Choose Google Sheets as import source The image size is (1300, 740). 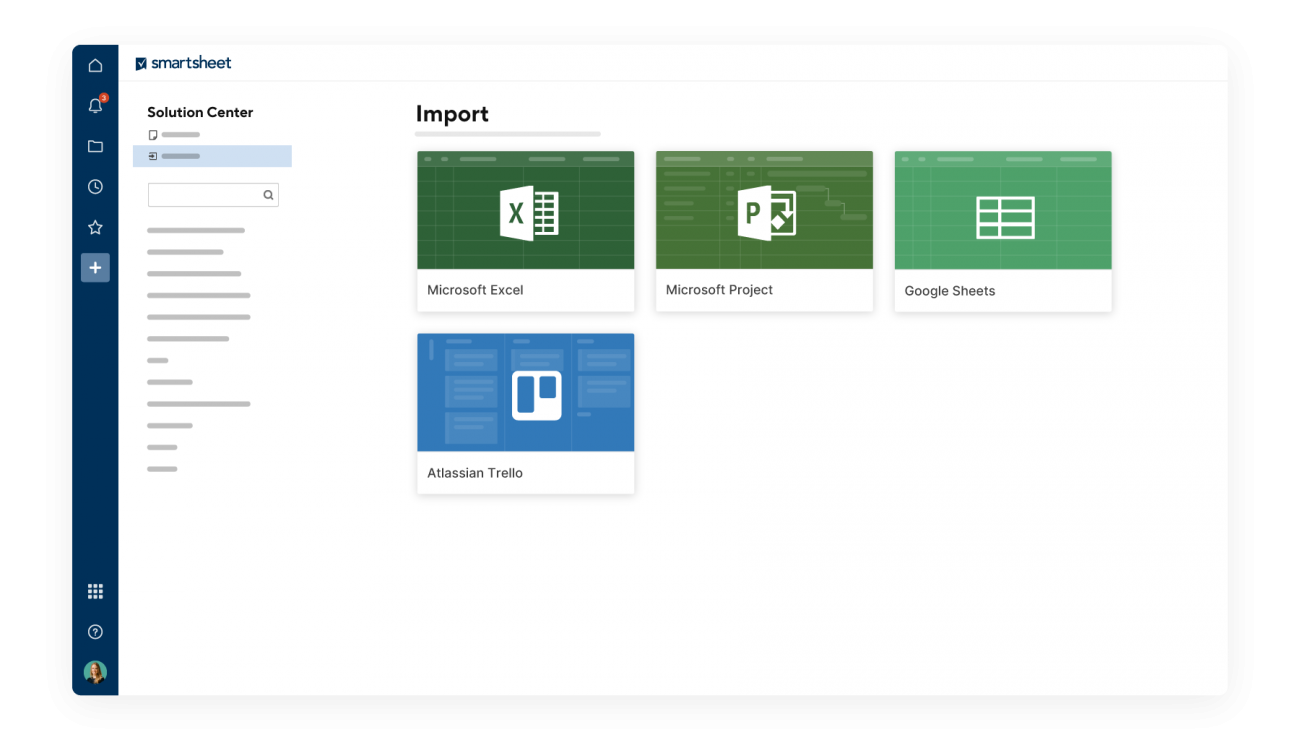(1002, 210)
